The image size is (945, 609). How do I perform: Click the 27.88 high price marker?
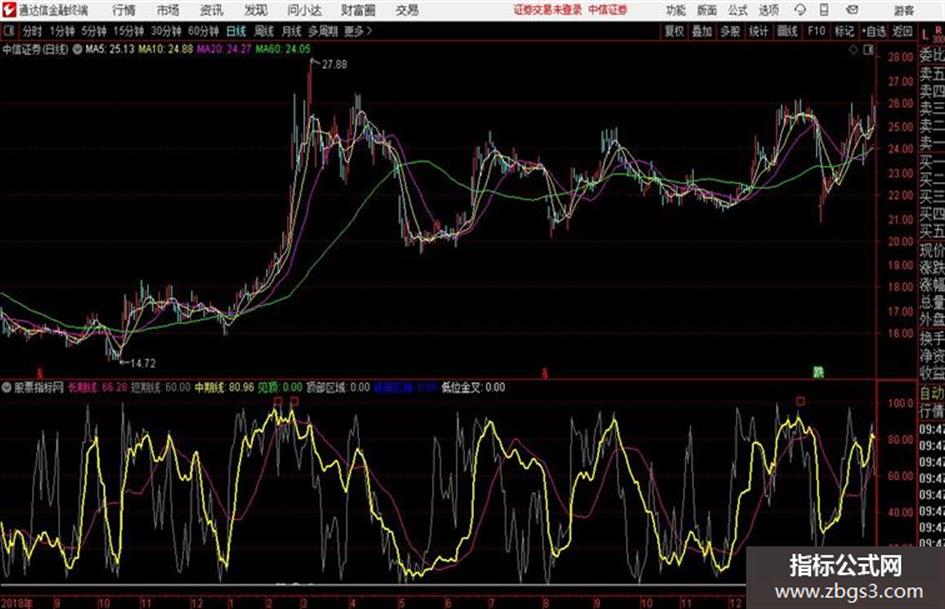point(334,65)
